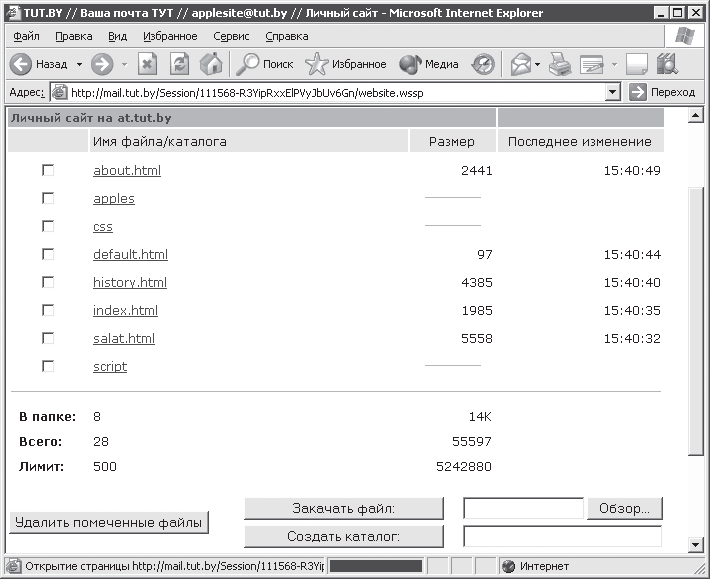The image size is (710, 579).
Task: Open the Файл menu
Action: coord(27,36)
